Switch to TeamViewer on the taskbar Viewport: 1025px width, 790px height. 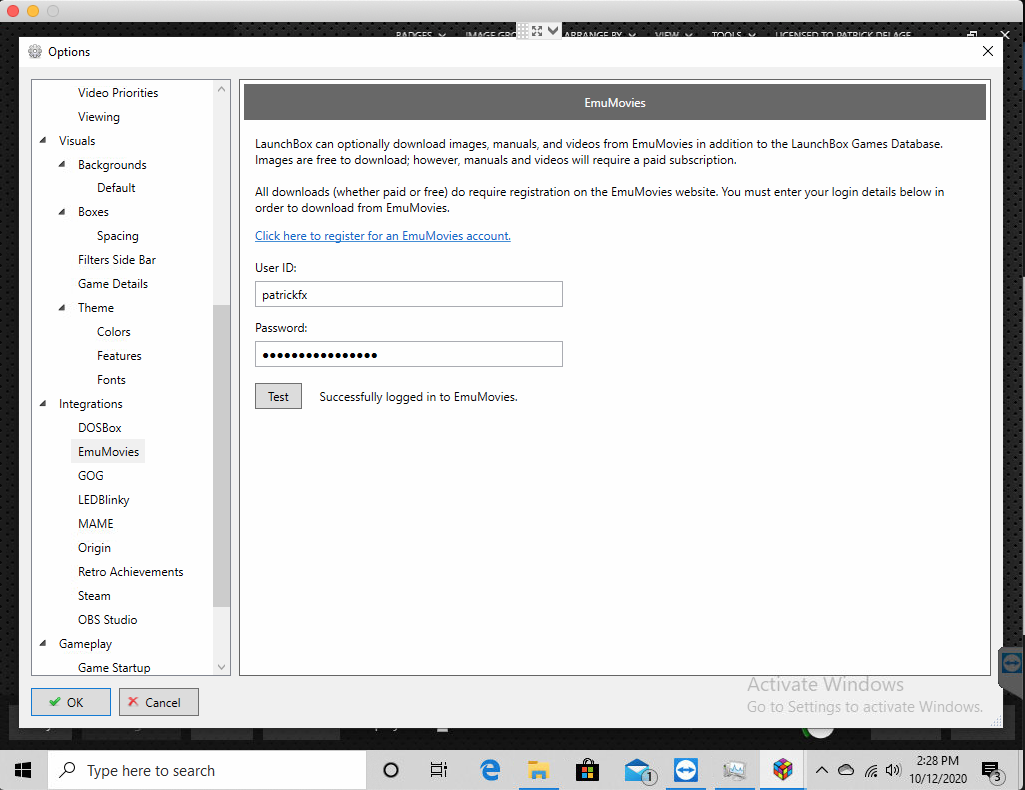pyautogui.click(x=686, y=770)
